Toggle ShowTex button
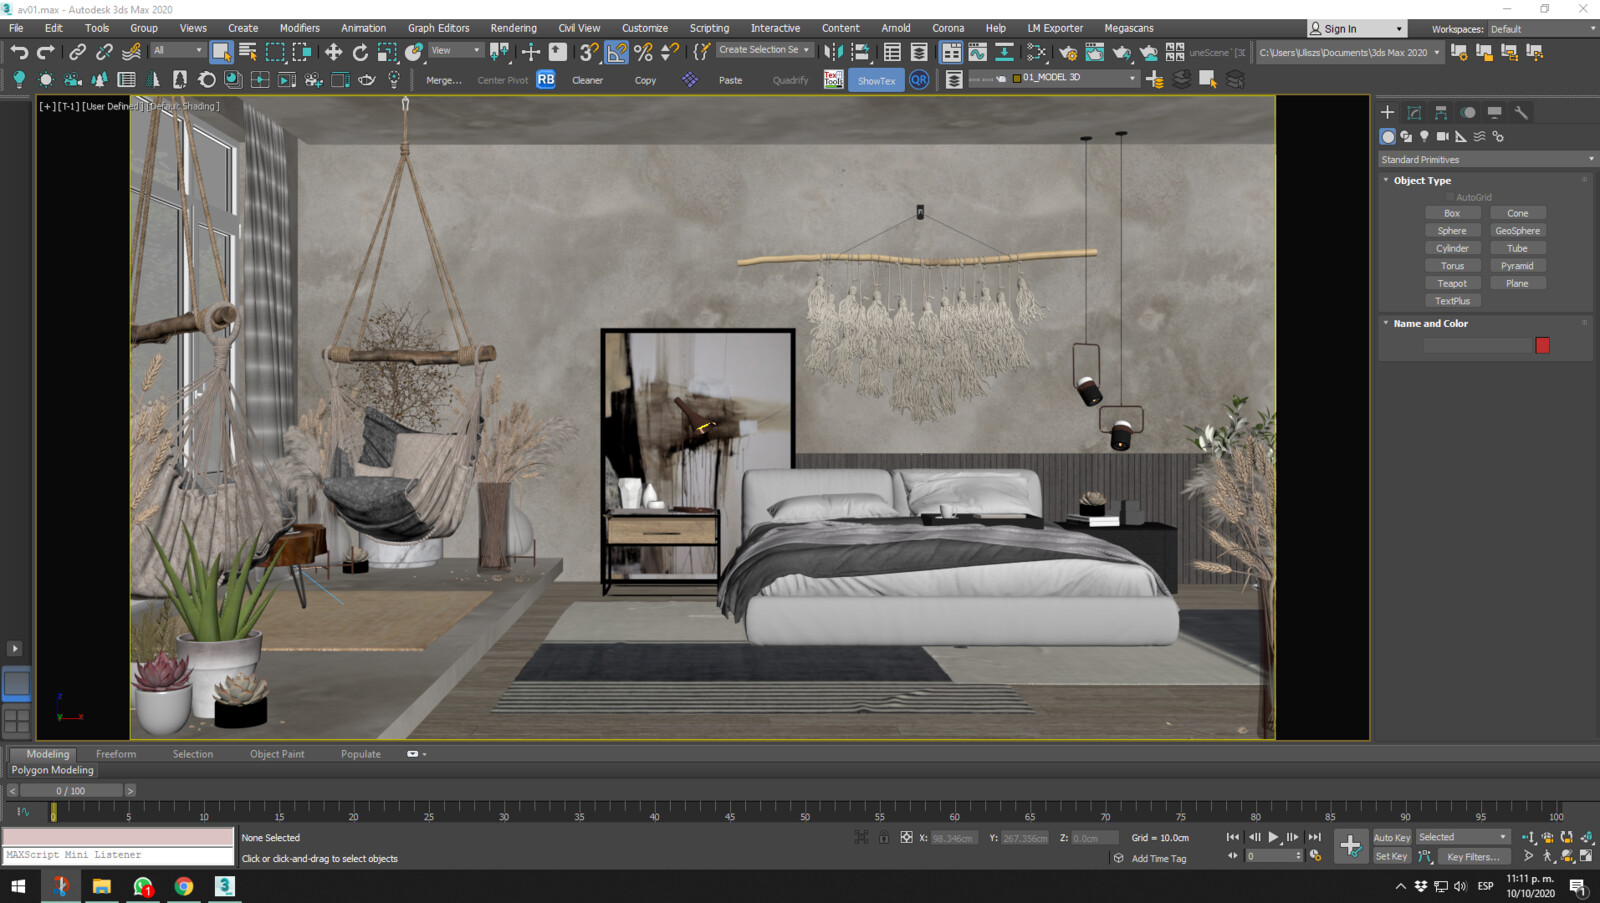The width and height of the screenshot is (1600, 903). coord(876,80)
